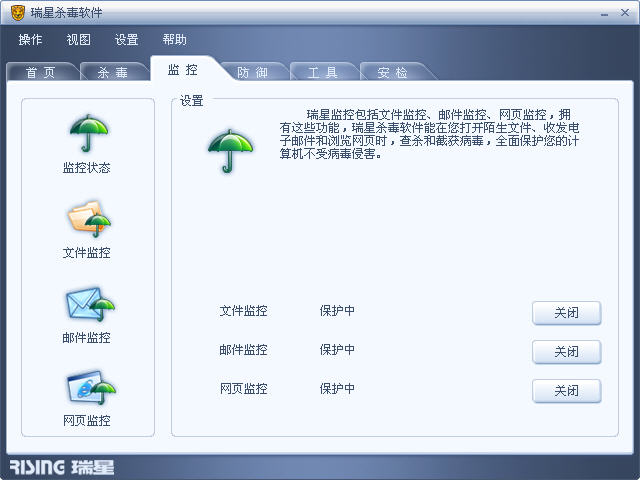Switch to the 防御 tab
640x480 pixels.
point(252,72)
